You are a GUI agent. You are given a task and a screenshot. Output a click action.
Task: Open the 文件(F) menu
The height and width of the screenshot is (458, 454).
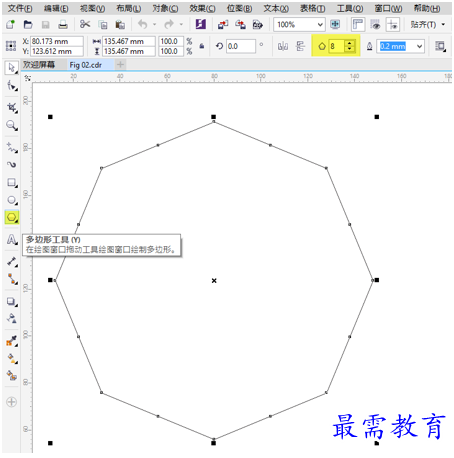point(20,8)
